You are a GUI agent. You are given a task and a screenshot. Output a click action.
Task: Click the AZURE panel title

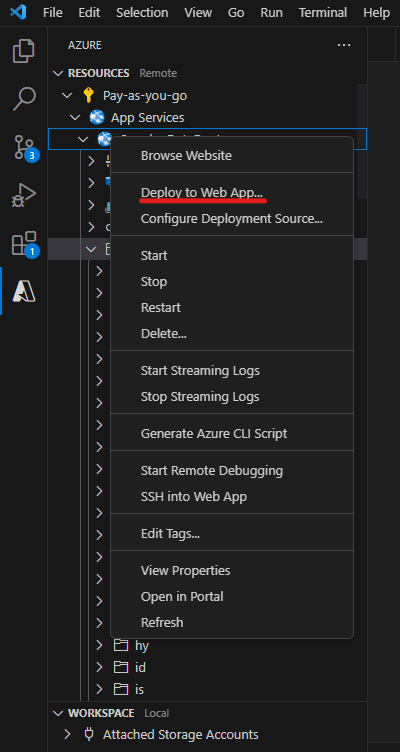pyautogui.click(x=85, y=45)
